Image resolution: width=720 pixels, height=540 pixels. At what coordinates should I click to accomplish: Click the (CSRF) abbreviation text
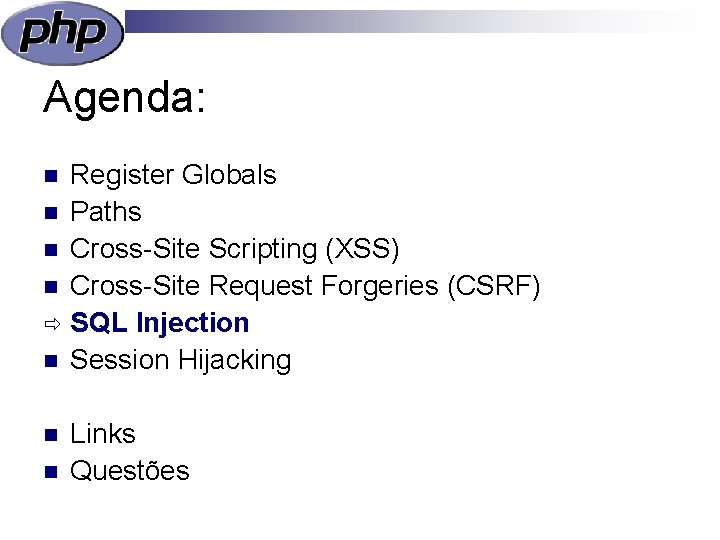494,287
